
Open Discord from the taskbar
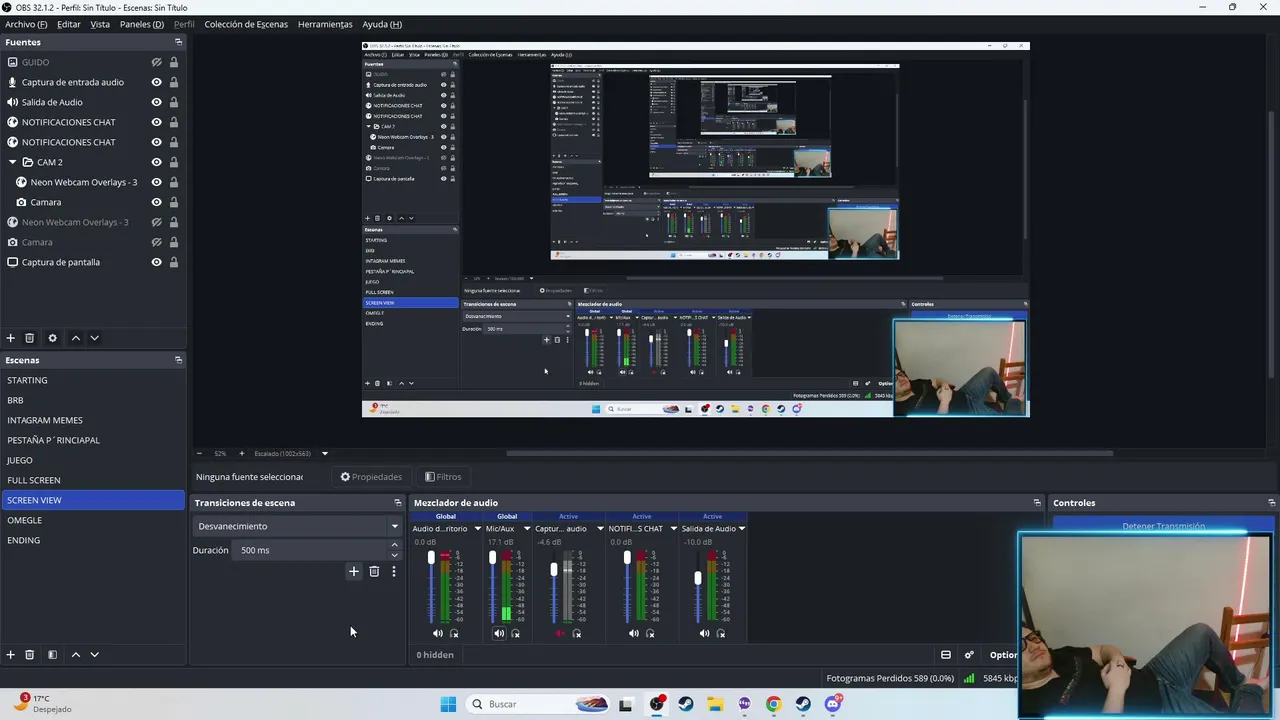tap(833, 704)
